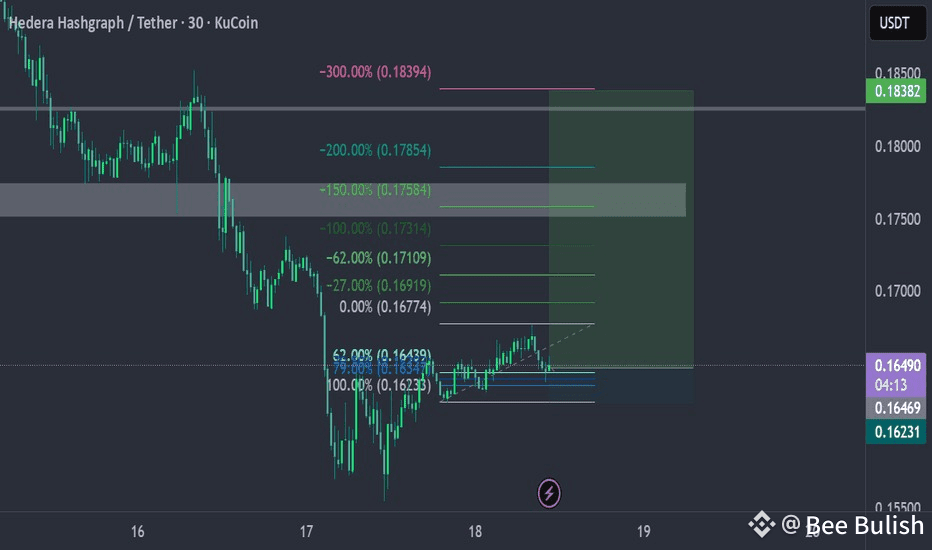Select the gray horizontal supply zone rectangle
The height and width of the screenshot is (550, 932).
click(342, 200)
